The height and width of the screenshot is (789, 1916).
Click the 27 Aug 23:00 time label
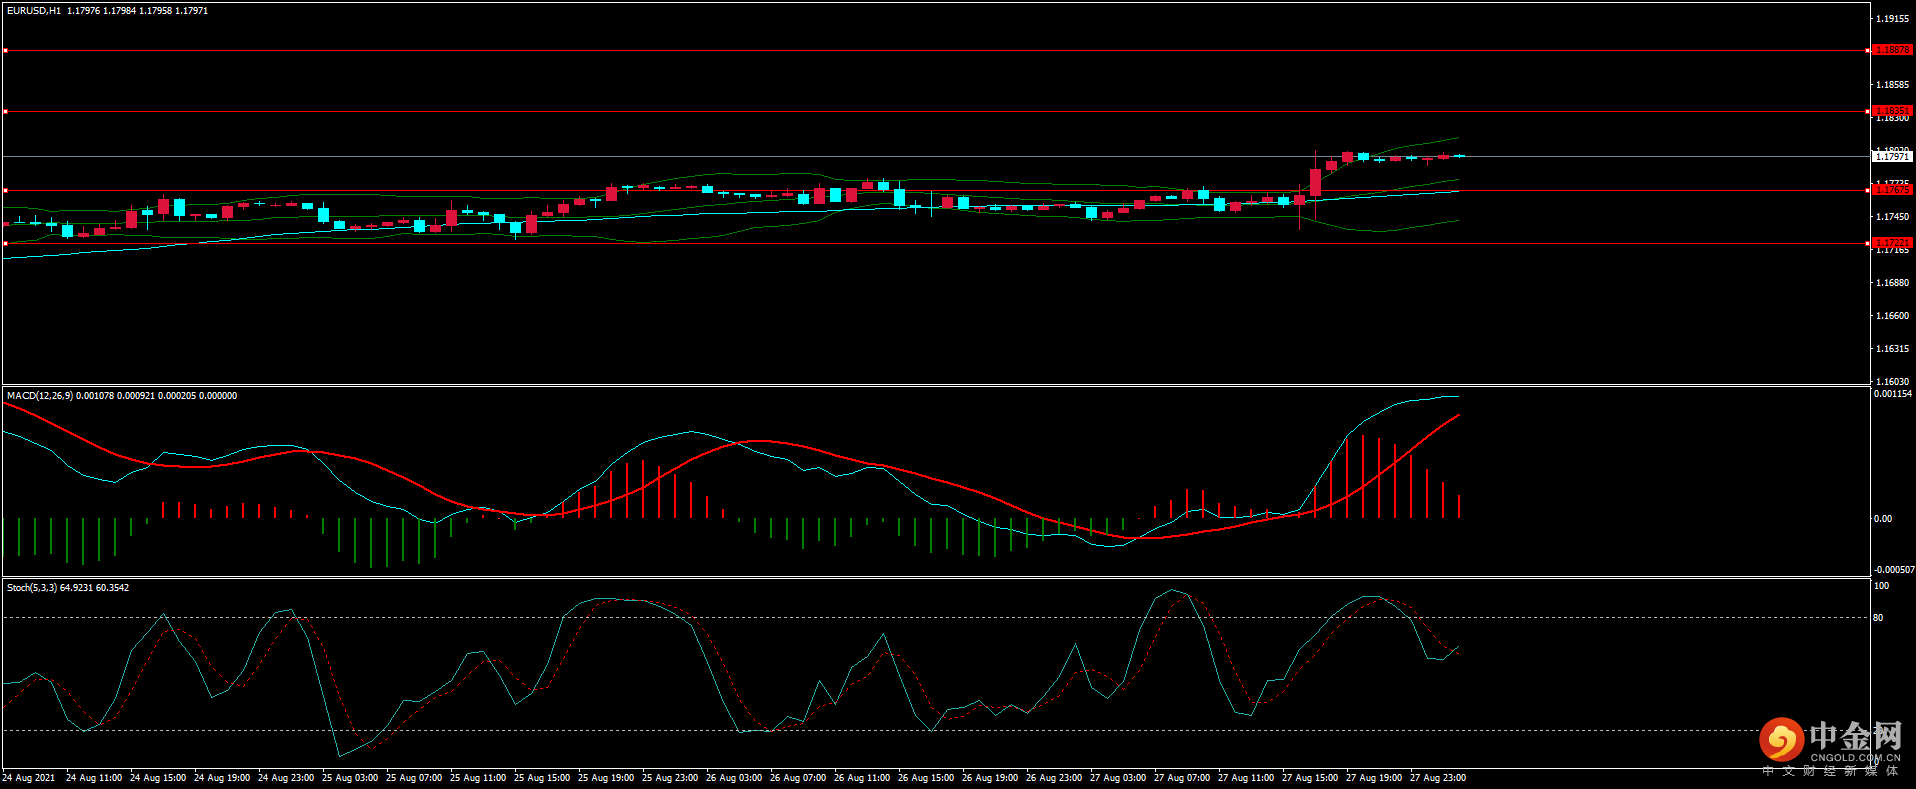tap(1438, 778)
